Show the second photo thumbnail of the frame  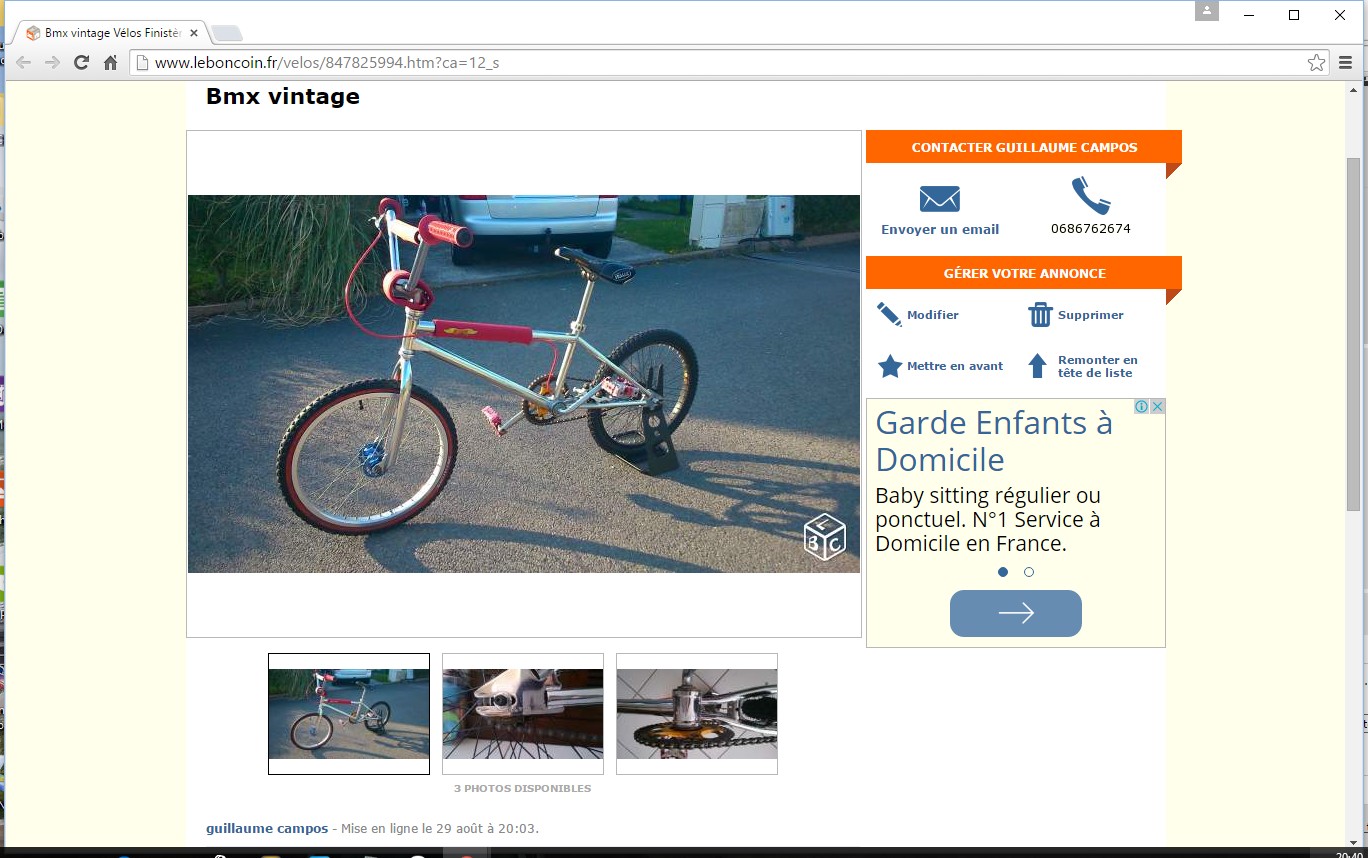(523, 714)
